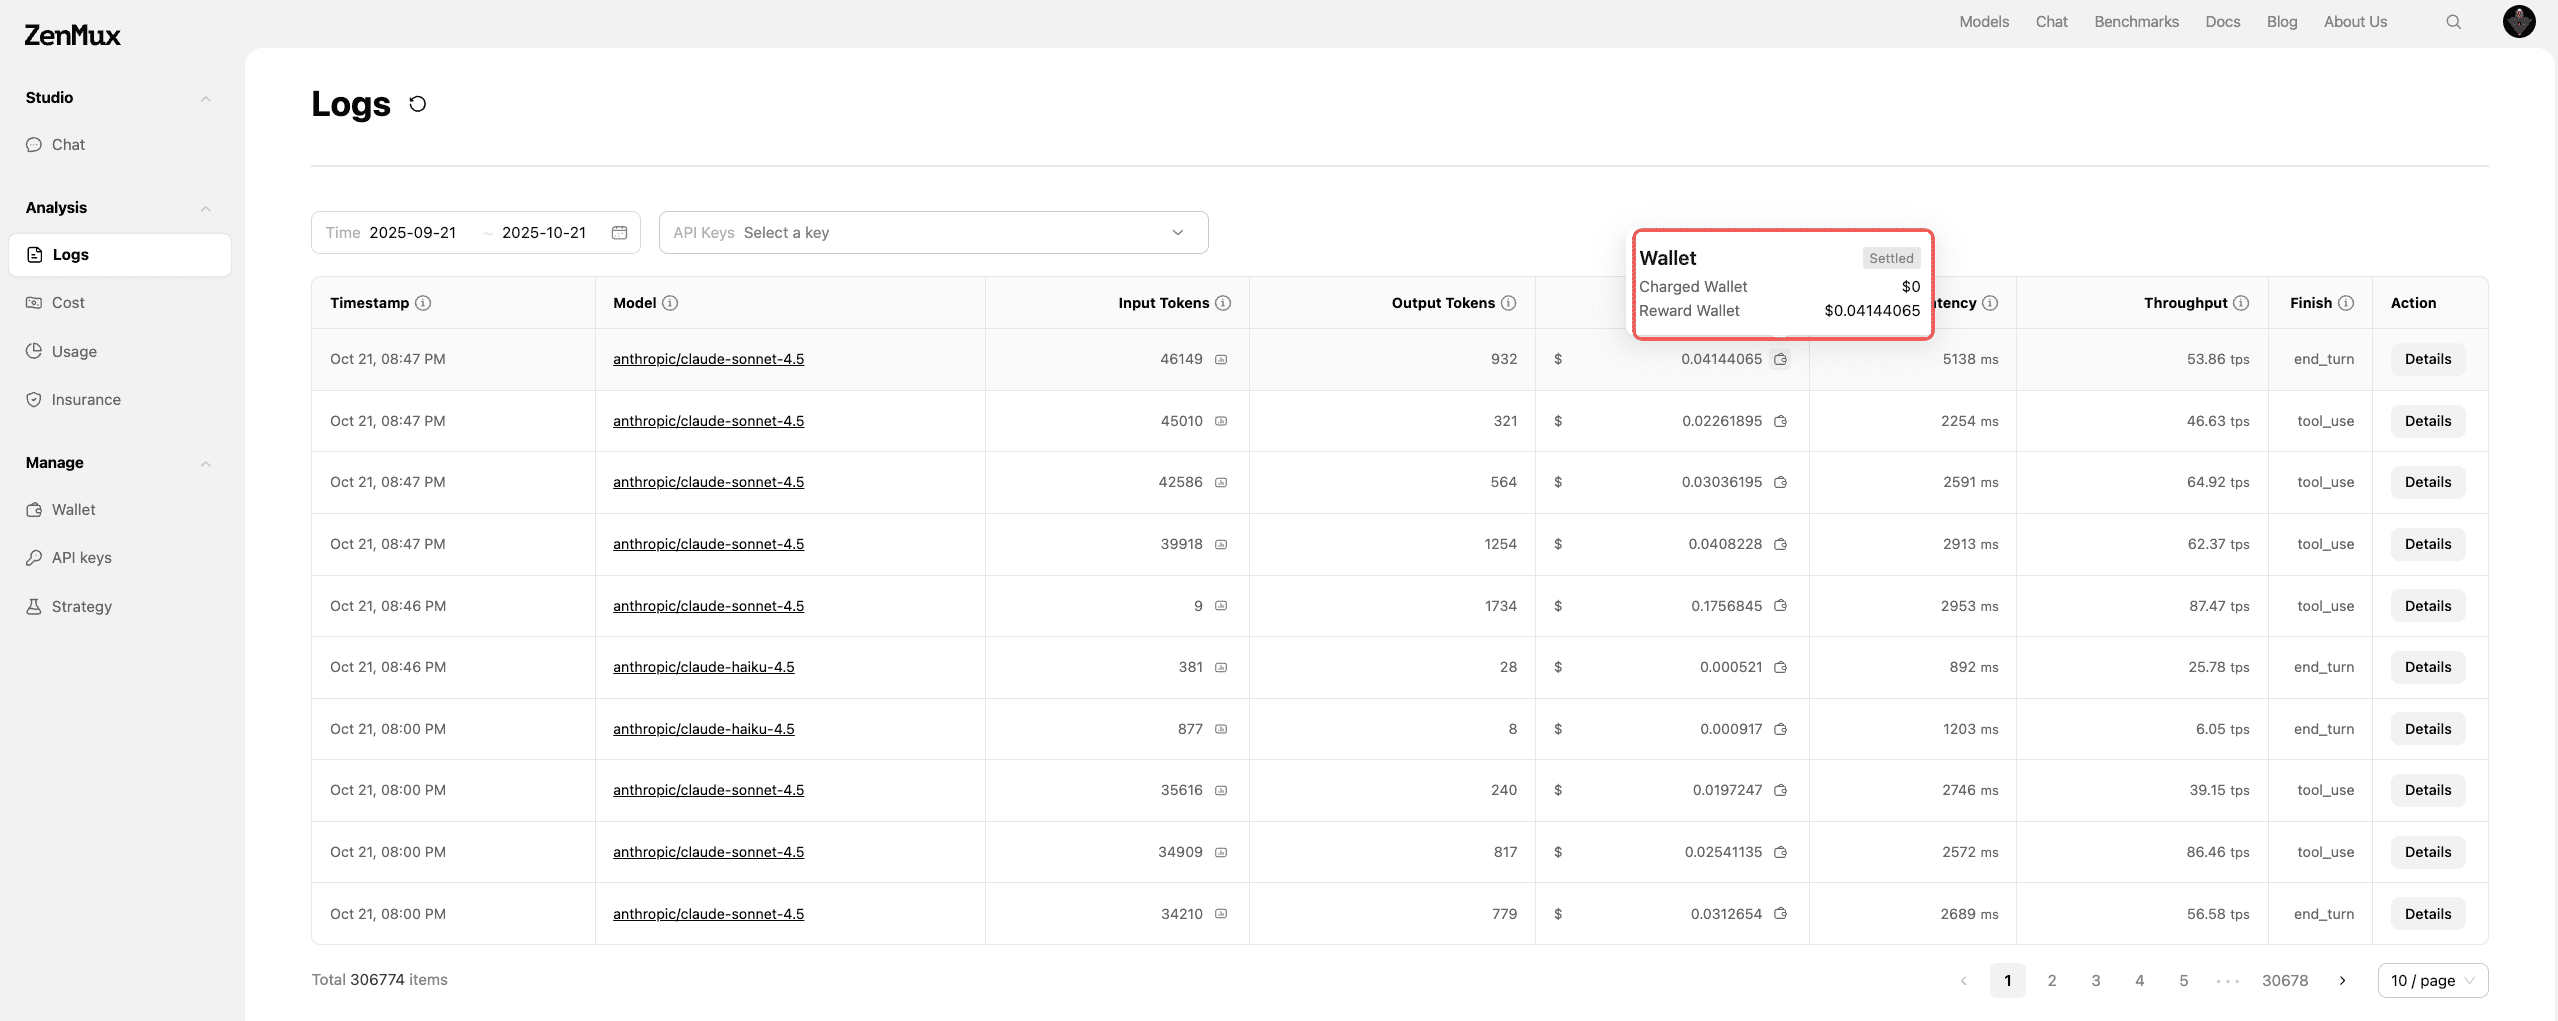Screen dimensions: 2558x1021
Task: Collapse the Studio sidebar section
Action: click(205, 98)
